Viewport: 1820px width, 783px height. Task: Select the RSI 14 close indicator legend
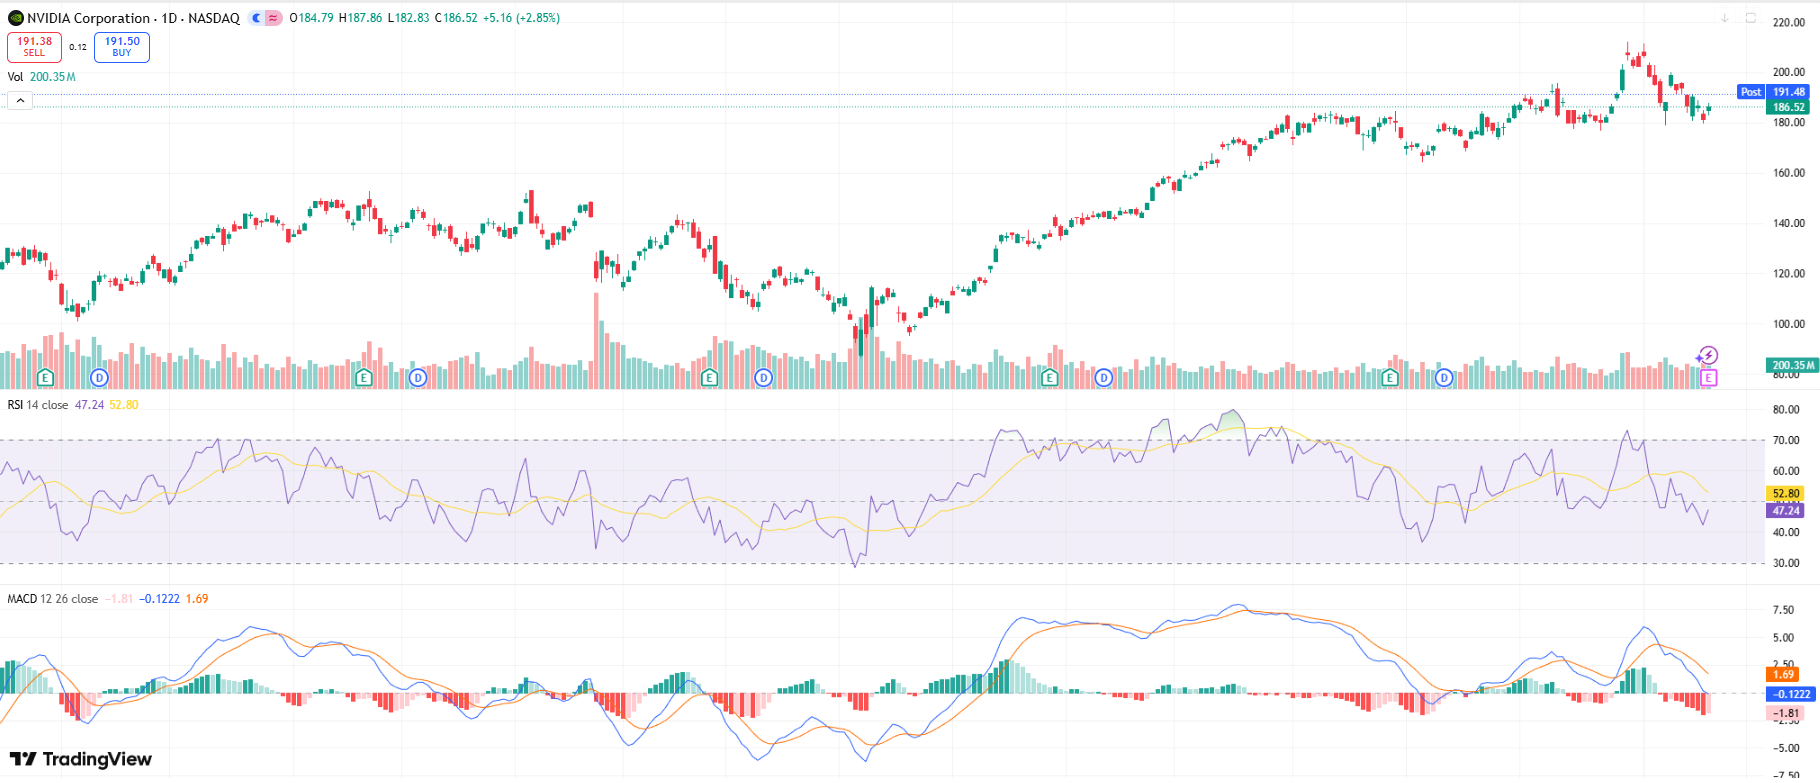38,405
